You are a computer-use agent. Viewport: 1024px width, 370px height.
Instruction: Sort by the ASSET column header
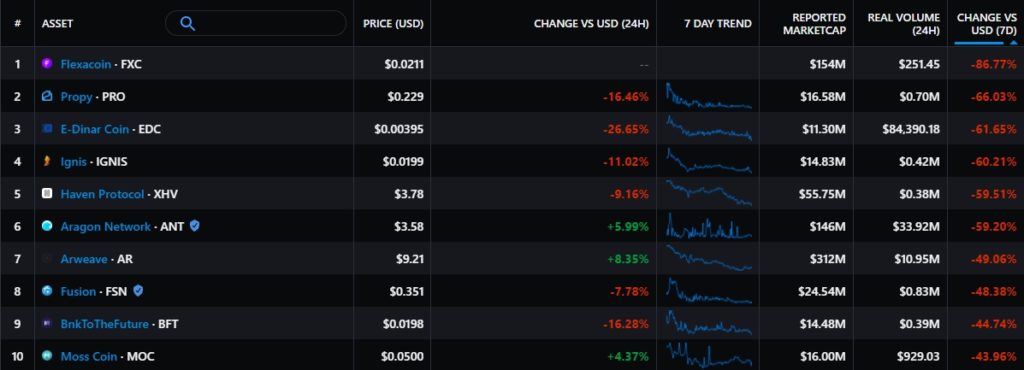coord(57,23)
